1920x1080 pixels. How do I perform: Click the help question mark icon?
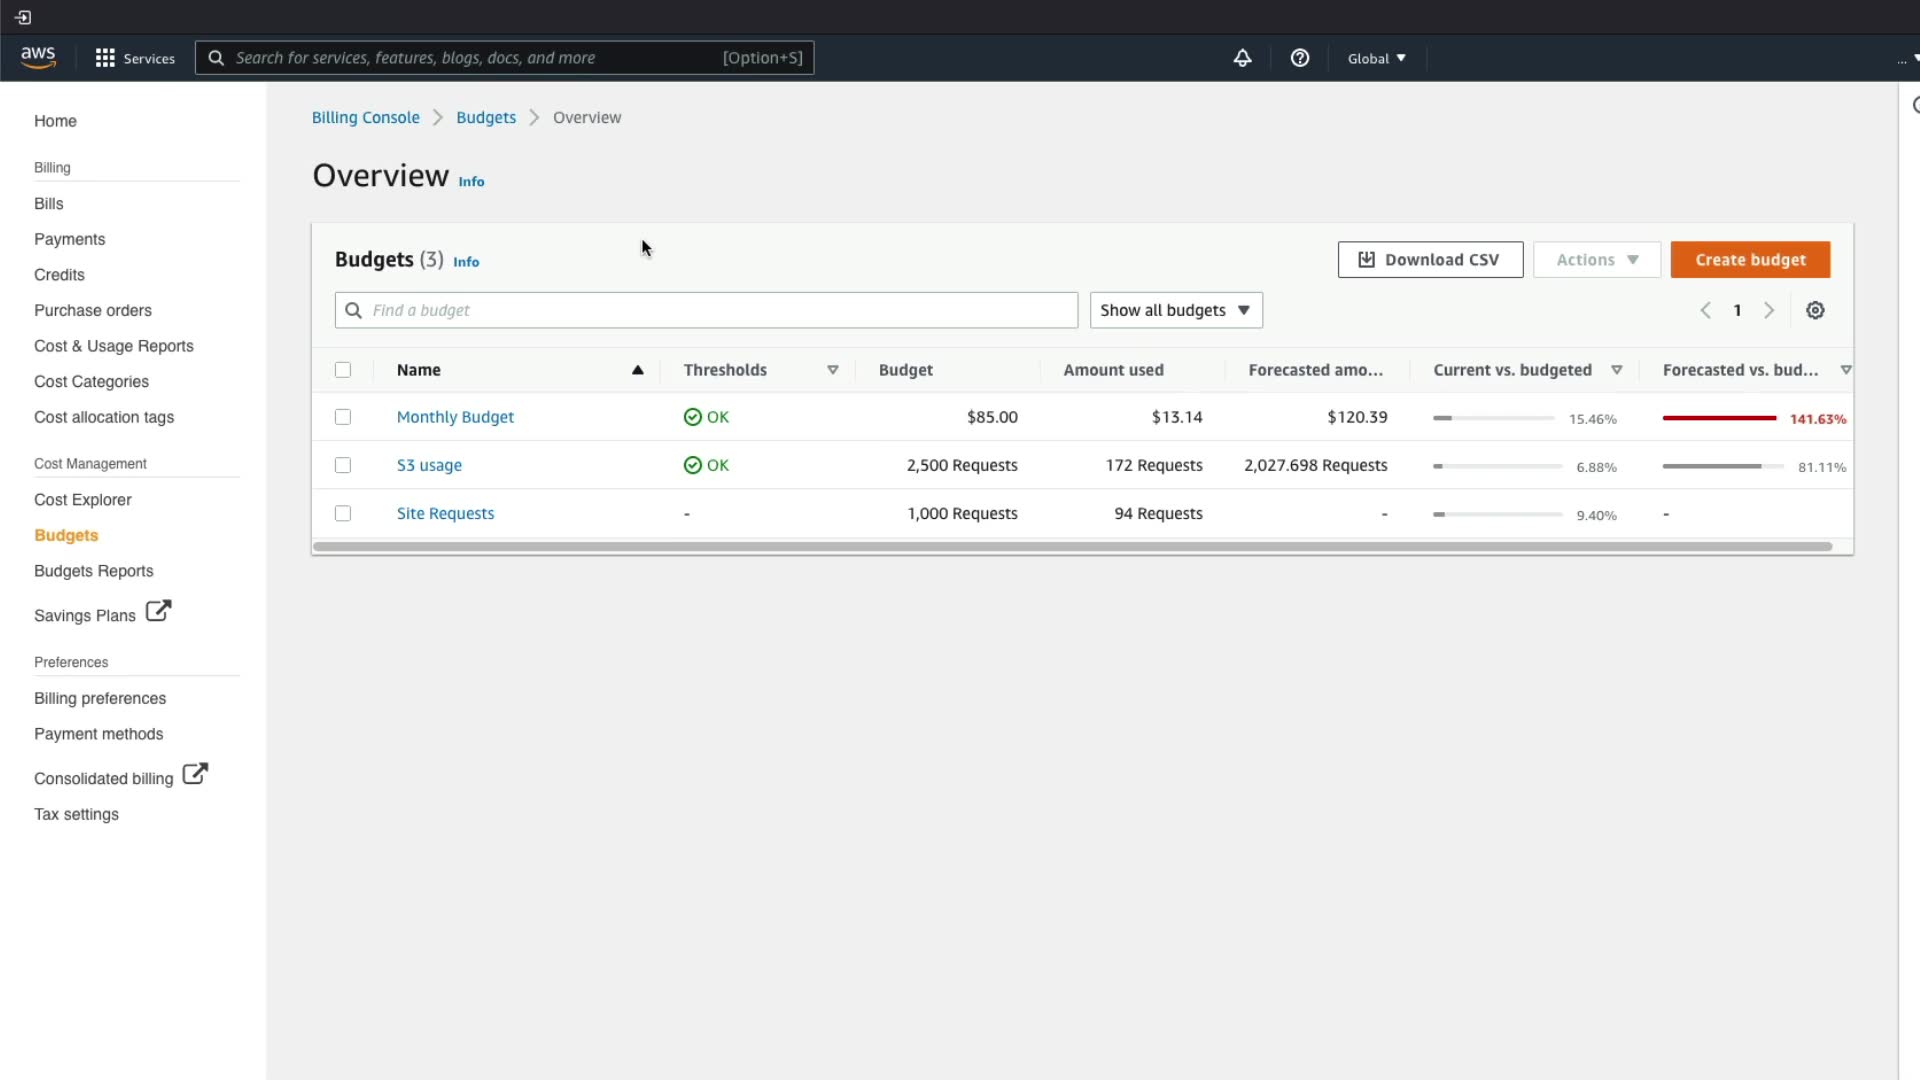pos(1300,58)
